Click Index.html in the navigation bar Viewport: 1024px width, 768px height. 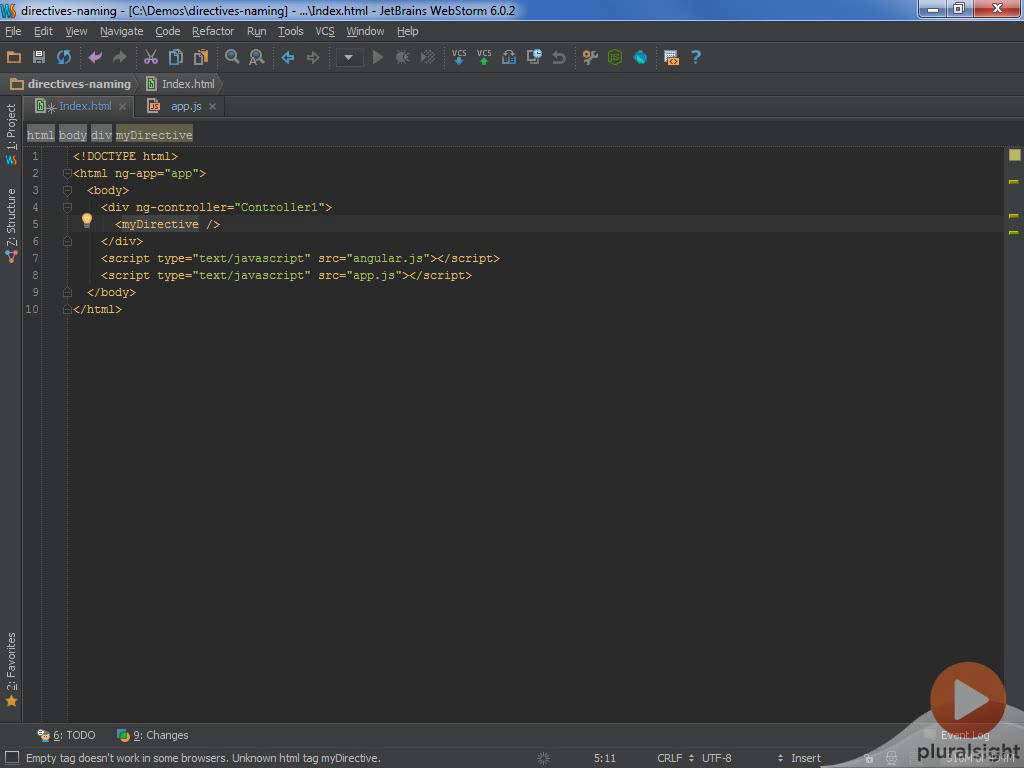(x=181, y=84)
